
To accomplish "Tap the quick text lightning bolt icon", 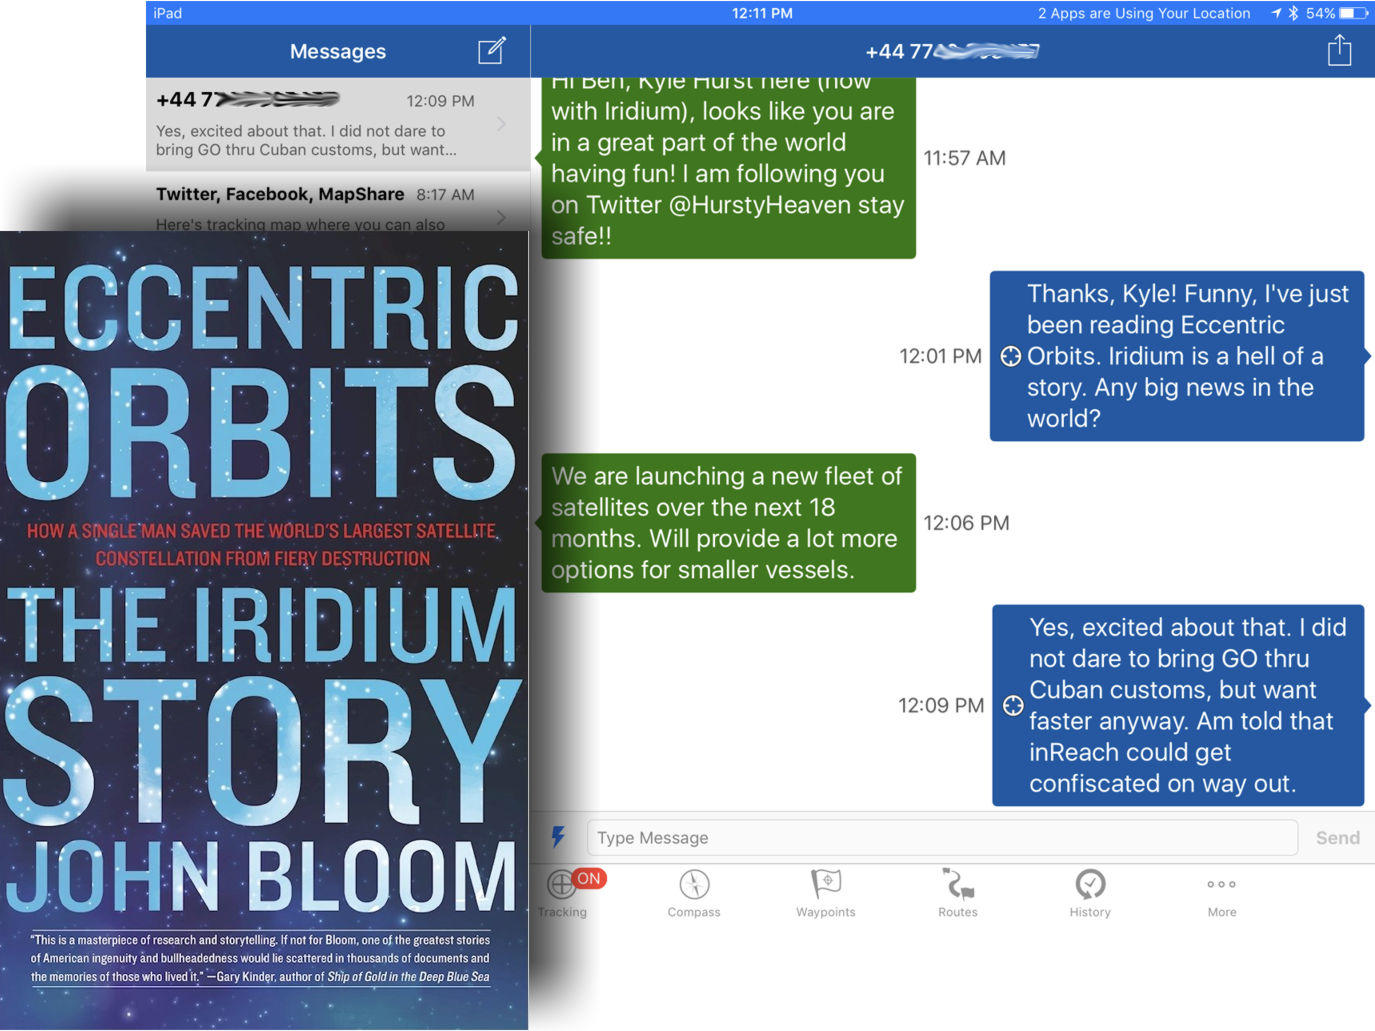I will tap(558, 836).
